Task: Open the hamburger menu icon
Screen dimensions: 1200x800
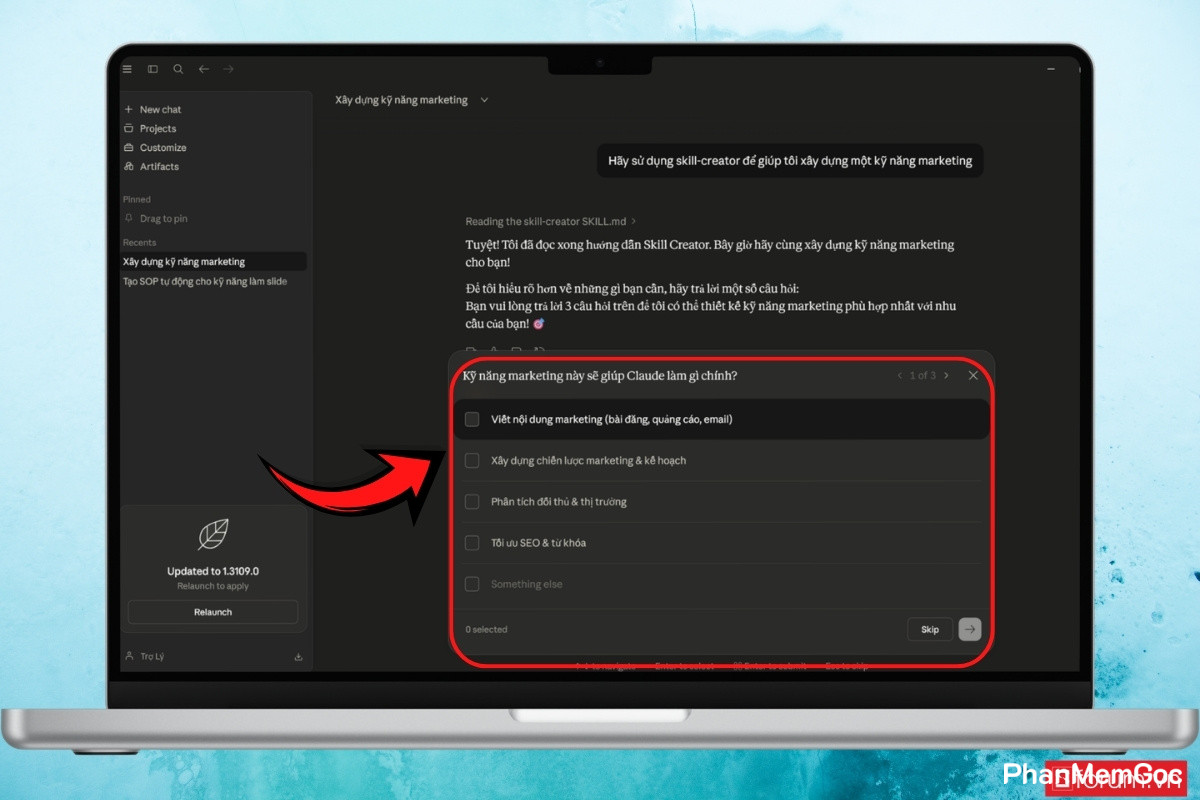Action: (x=127, y=69)
